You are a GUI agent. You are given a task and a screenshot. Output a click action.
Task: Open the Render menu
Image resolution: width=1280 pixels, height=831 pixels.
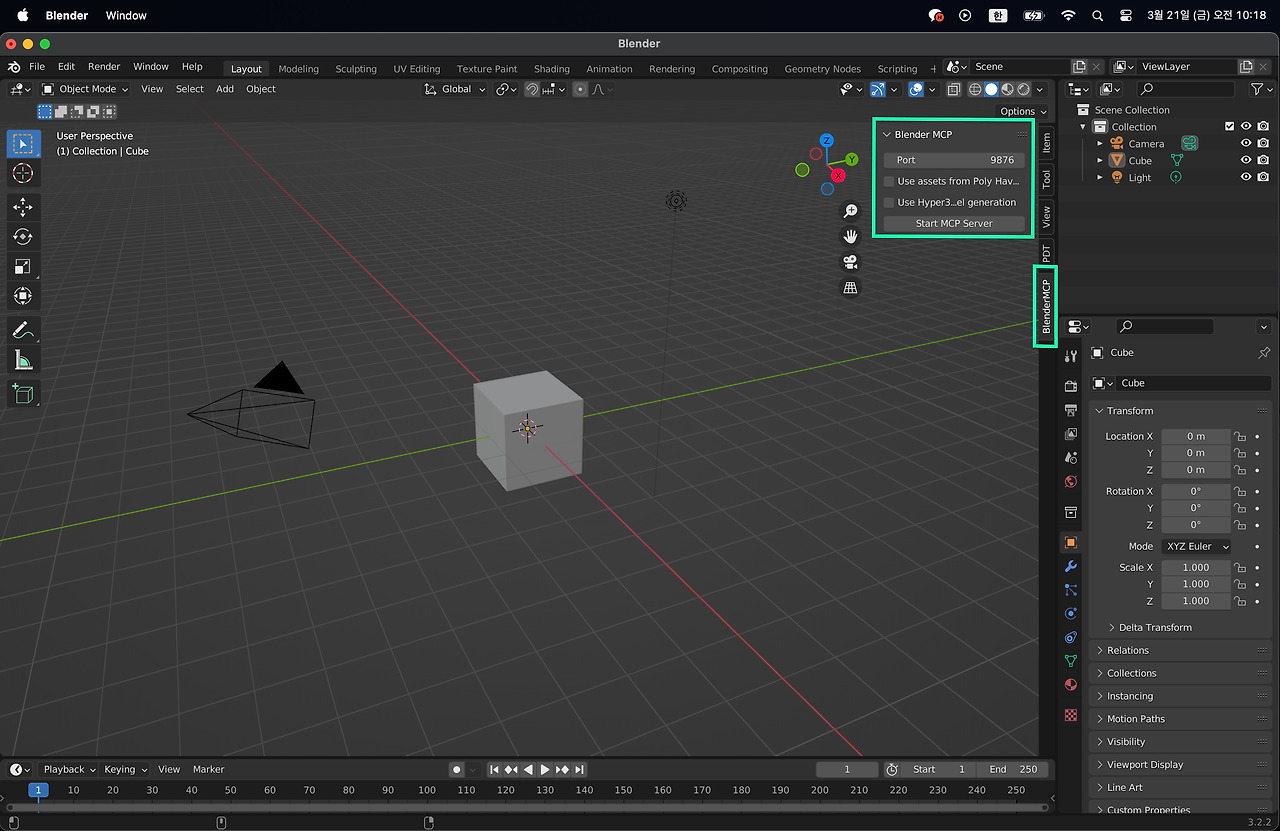pyautogui.click(x=104, y=67)
